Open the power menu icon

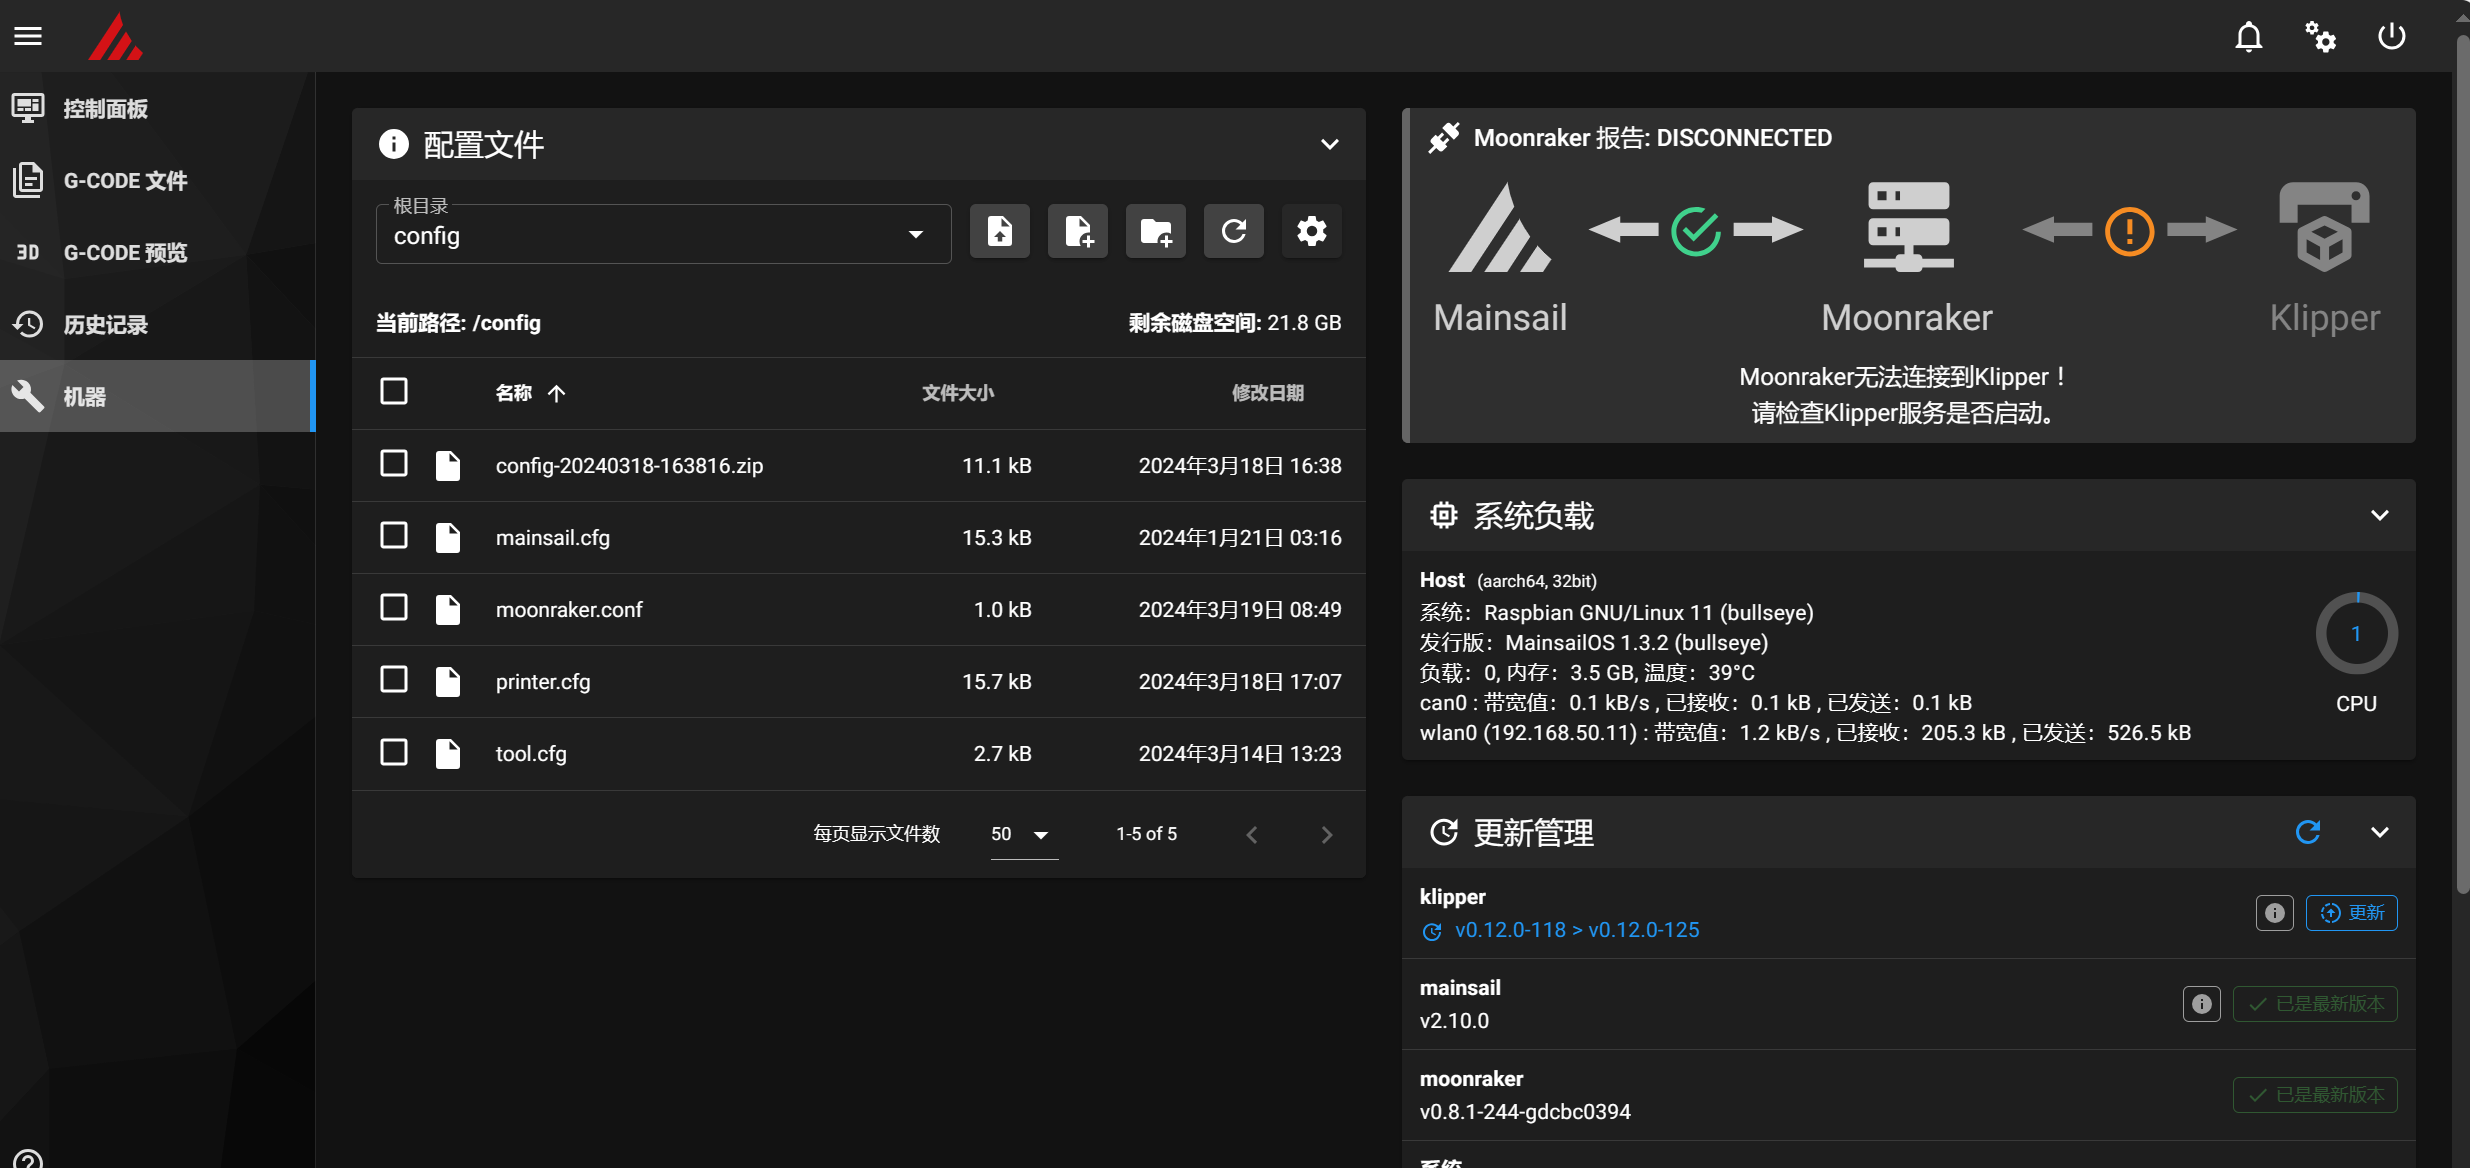coord(2392,37)
